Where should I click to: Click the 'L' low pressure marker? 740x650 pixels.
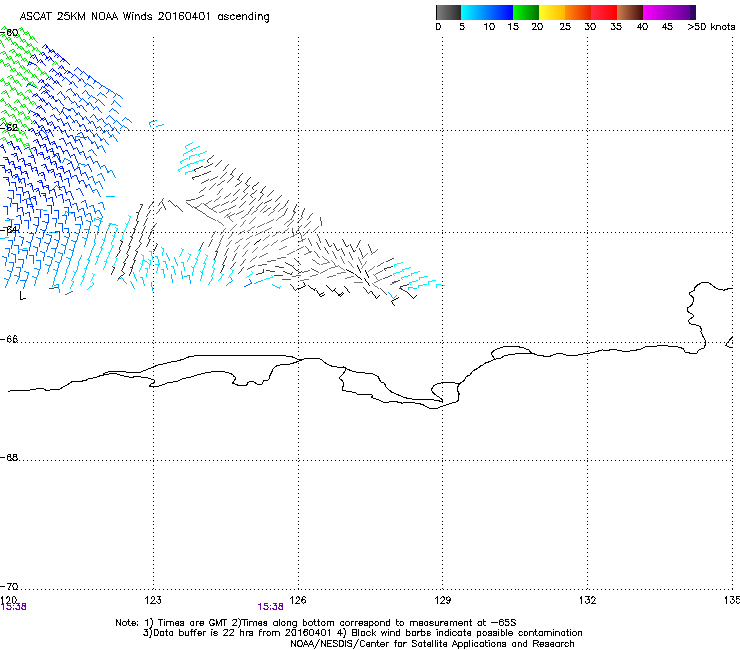(x=22, y=296)
